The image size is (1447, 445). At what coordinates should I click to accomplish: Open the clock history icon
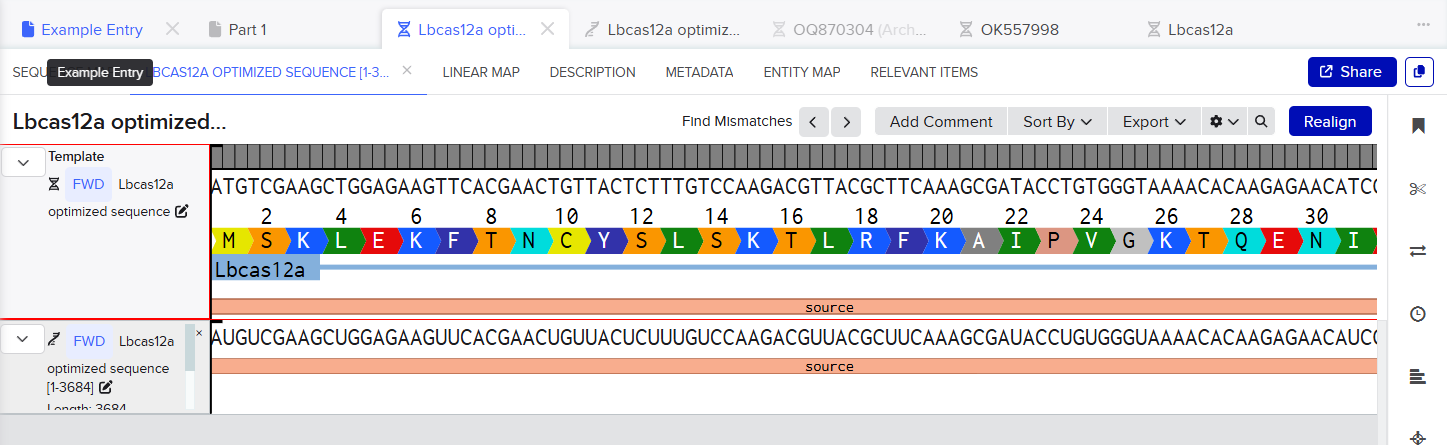(x=1417, y=314)
